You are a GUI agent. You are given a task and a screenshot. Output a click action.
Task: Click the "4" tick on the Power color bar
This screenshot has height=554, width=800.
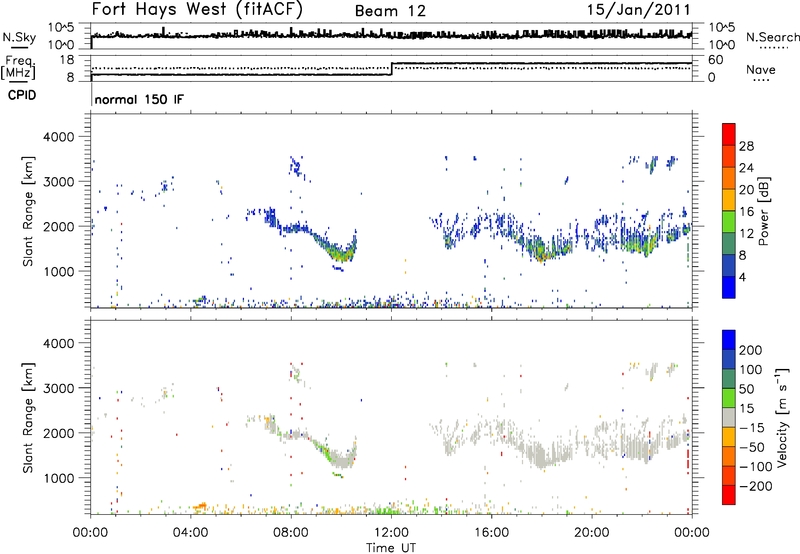click(x=743, y=277)
